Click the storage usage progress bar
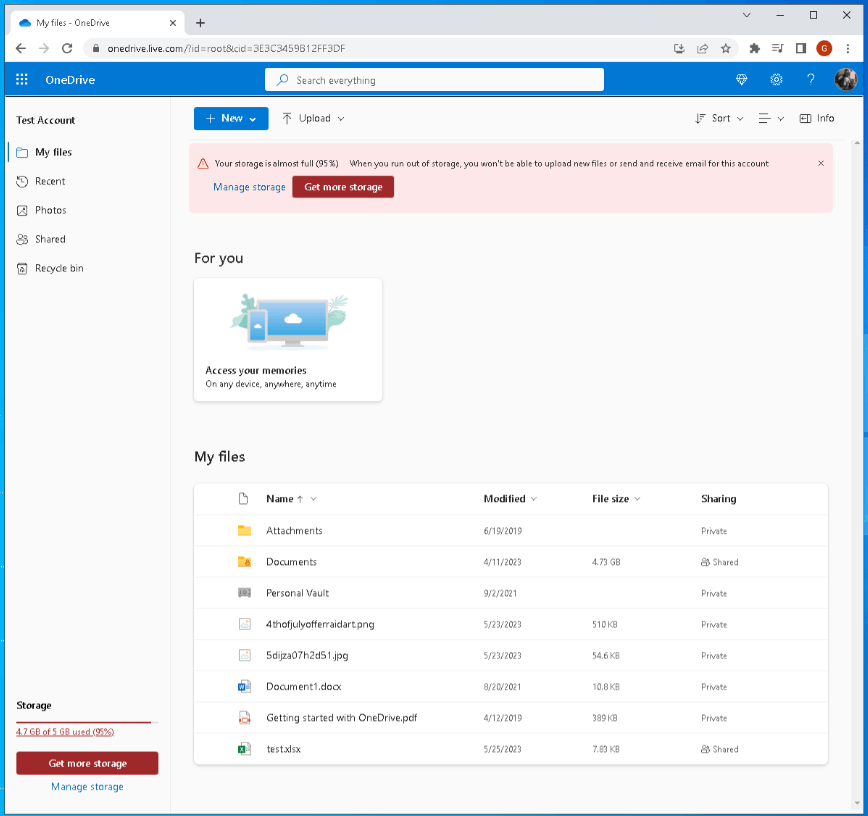 87,722
